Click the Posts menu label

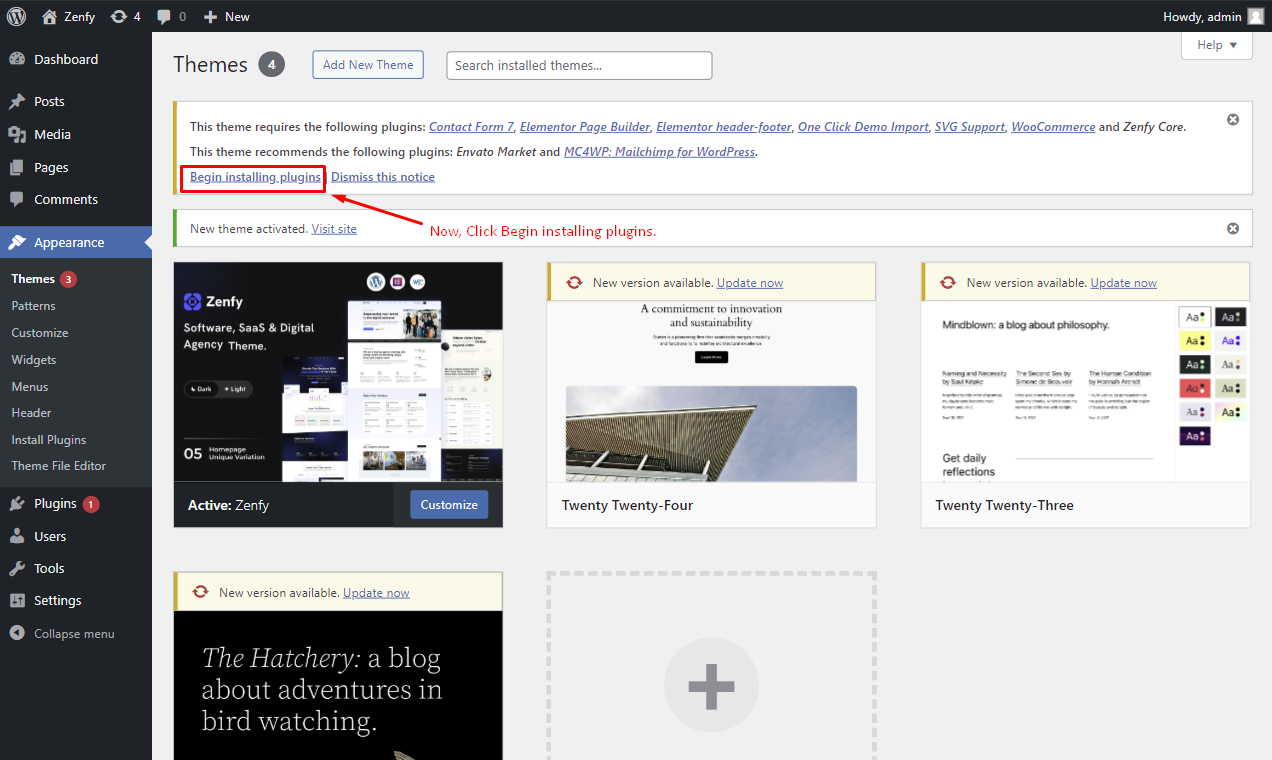[49, 101]
